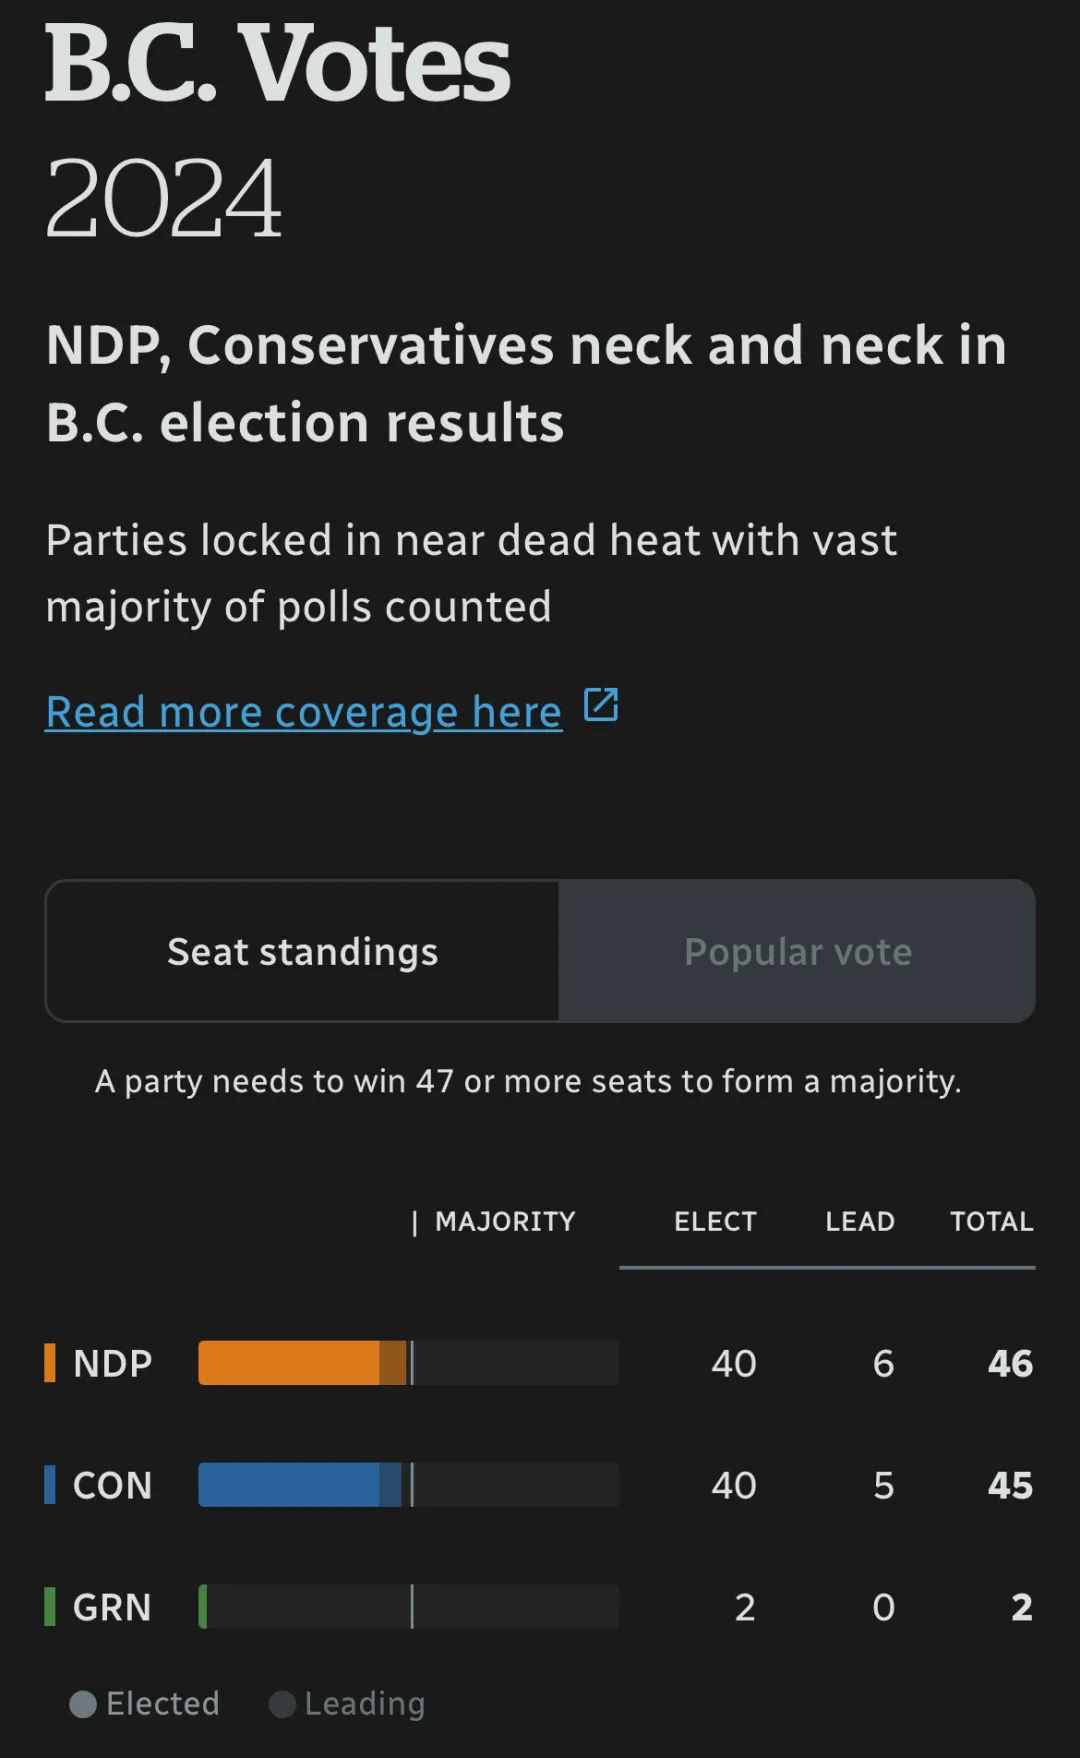
Task: Select the Seat standings tab
Action: 302,952
